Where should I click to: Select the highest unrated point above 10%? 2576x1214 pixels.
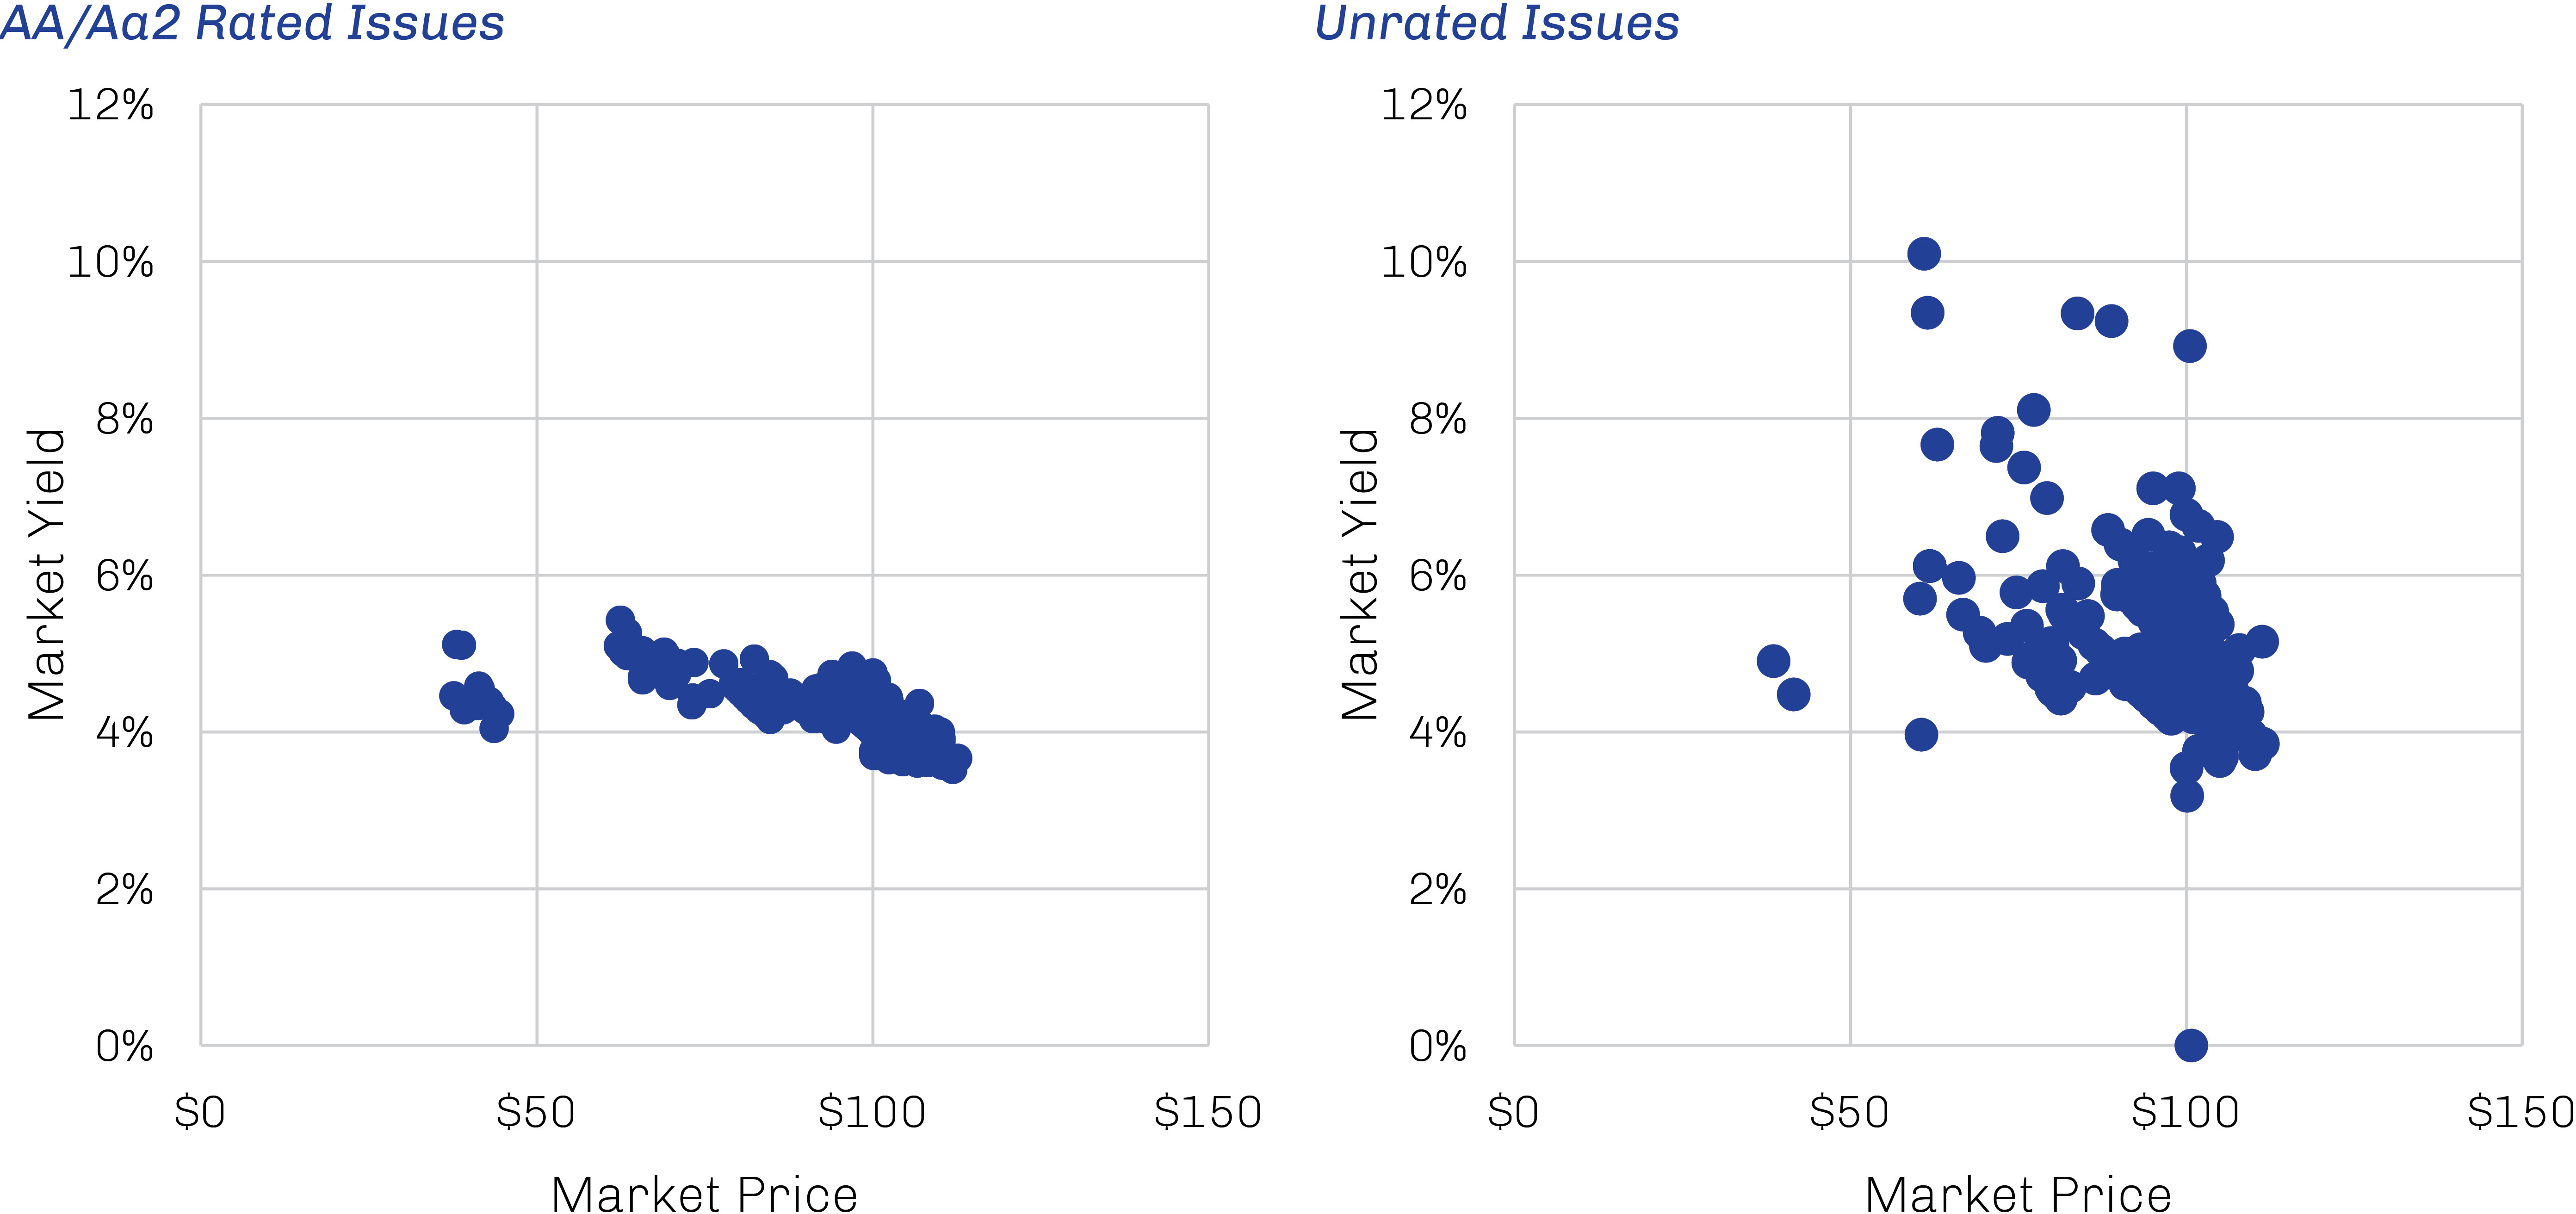[x=1924, y=254]
